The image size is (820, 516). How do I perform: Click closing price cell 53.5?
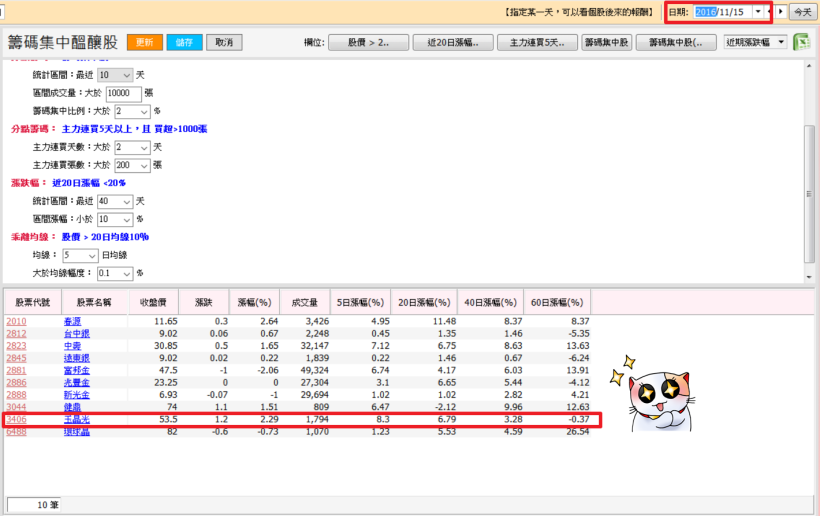coord(168,419)
